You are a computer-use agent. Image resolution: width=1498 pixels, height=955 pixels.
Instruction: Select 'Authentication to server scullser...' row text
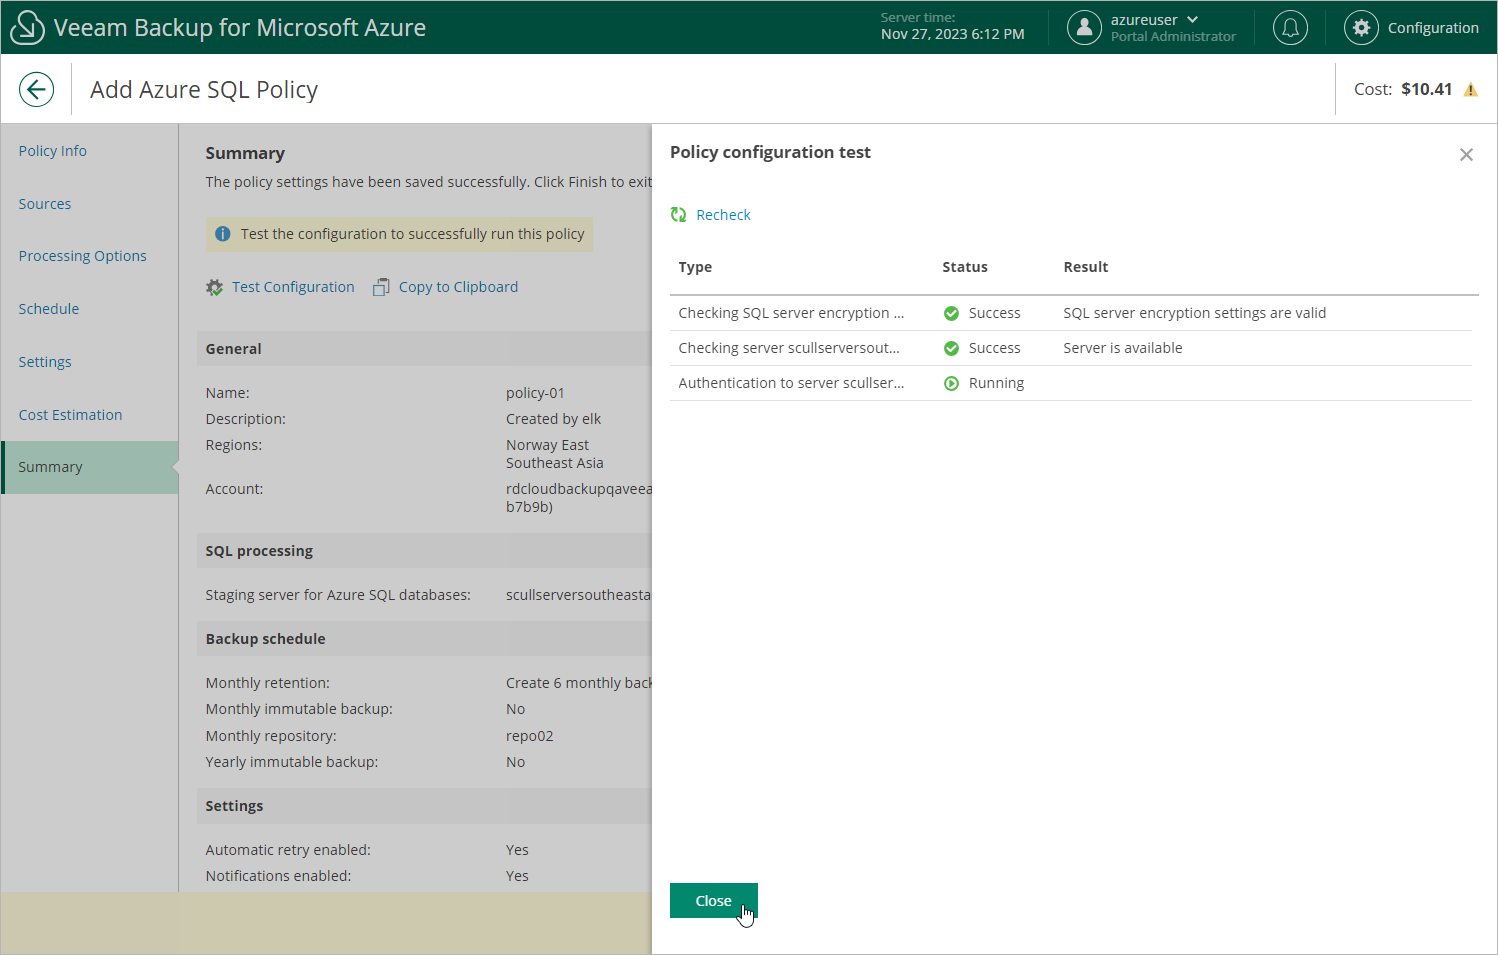tap(791, 383)
